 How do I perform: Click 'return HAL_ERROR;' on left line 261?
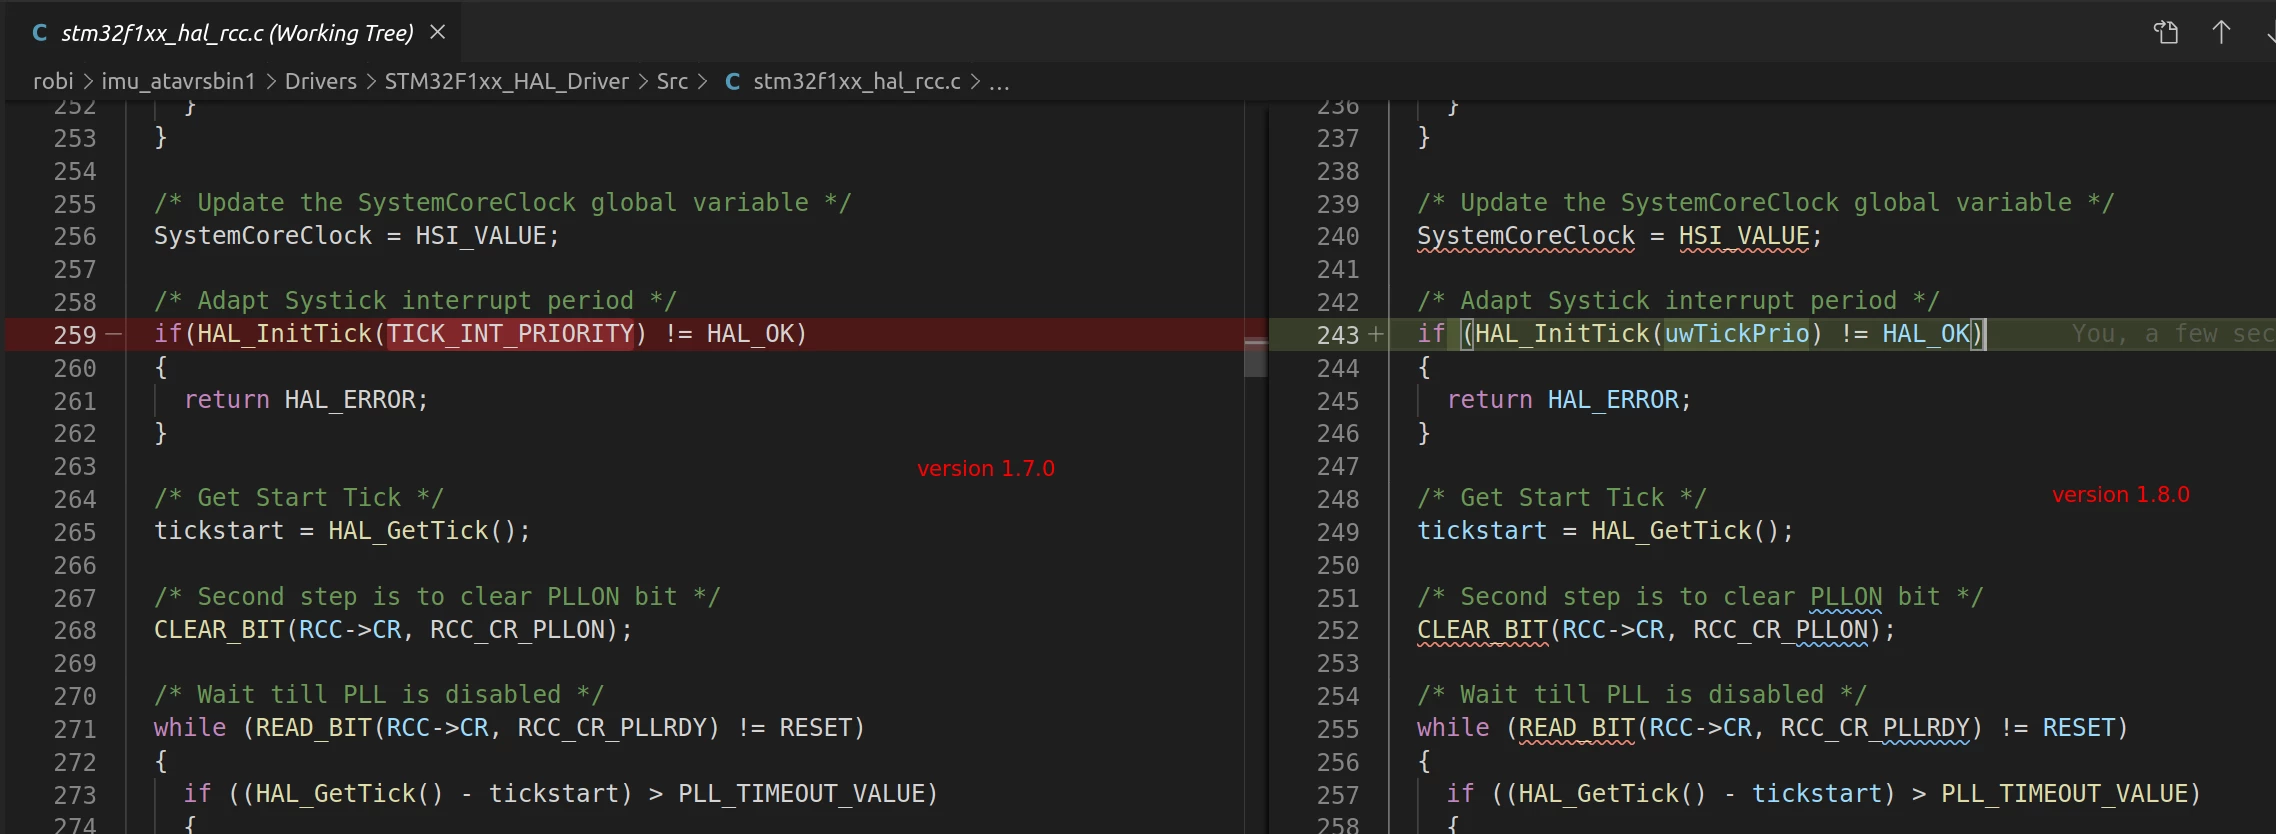point(306,400)
